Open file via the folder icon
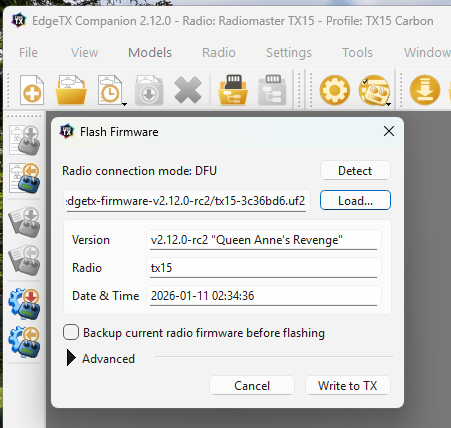The height and width of the screenshot is (428, 451). (x=71, y=90)
